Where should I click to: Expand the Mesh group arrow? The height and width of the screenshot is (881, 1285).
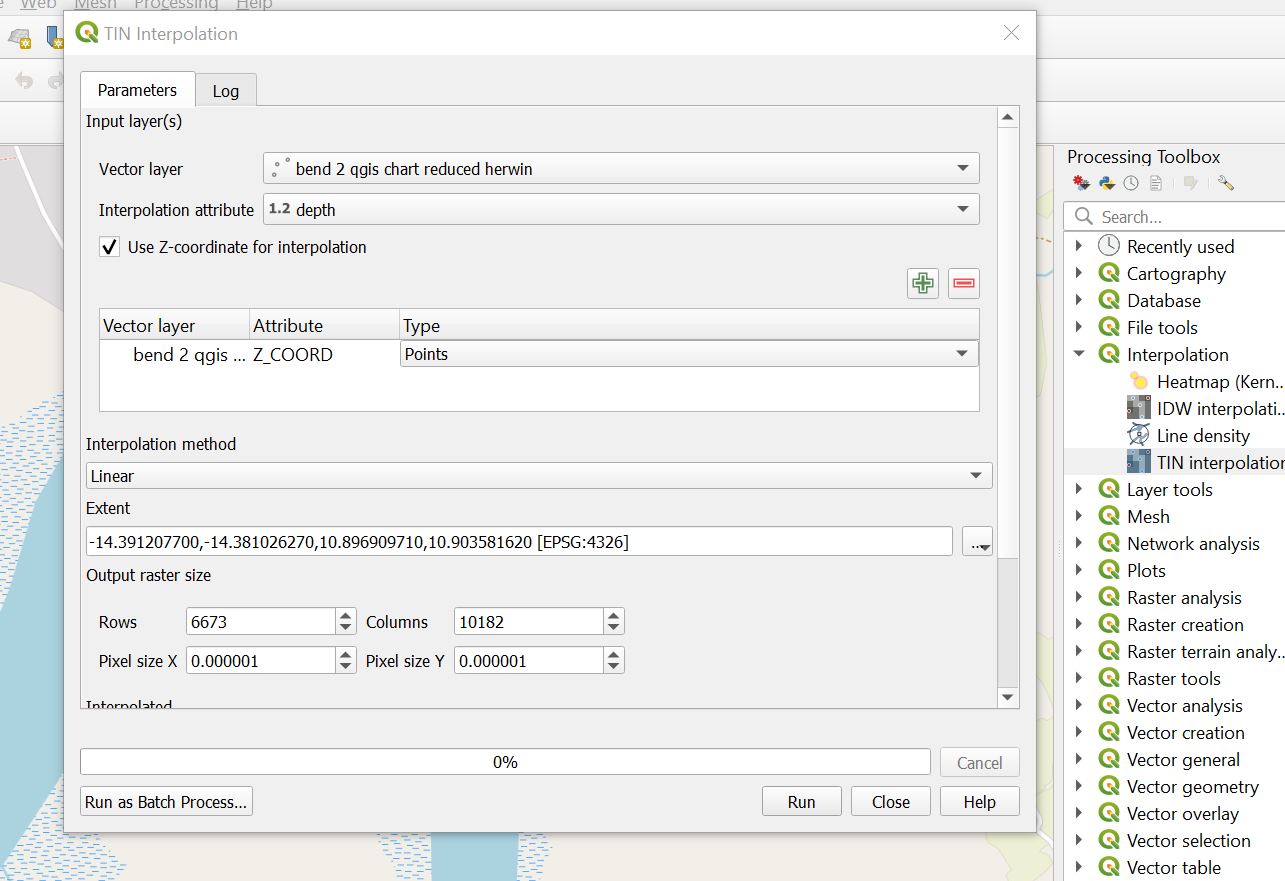(x=1079, y=516)
